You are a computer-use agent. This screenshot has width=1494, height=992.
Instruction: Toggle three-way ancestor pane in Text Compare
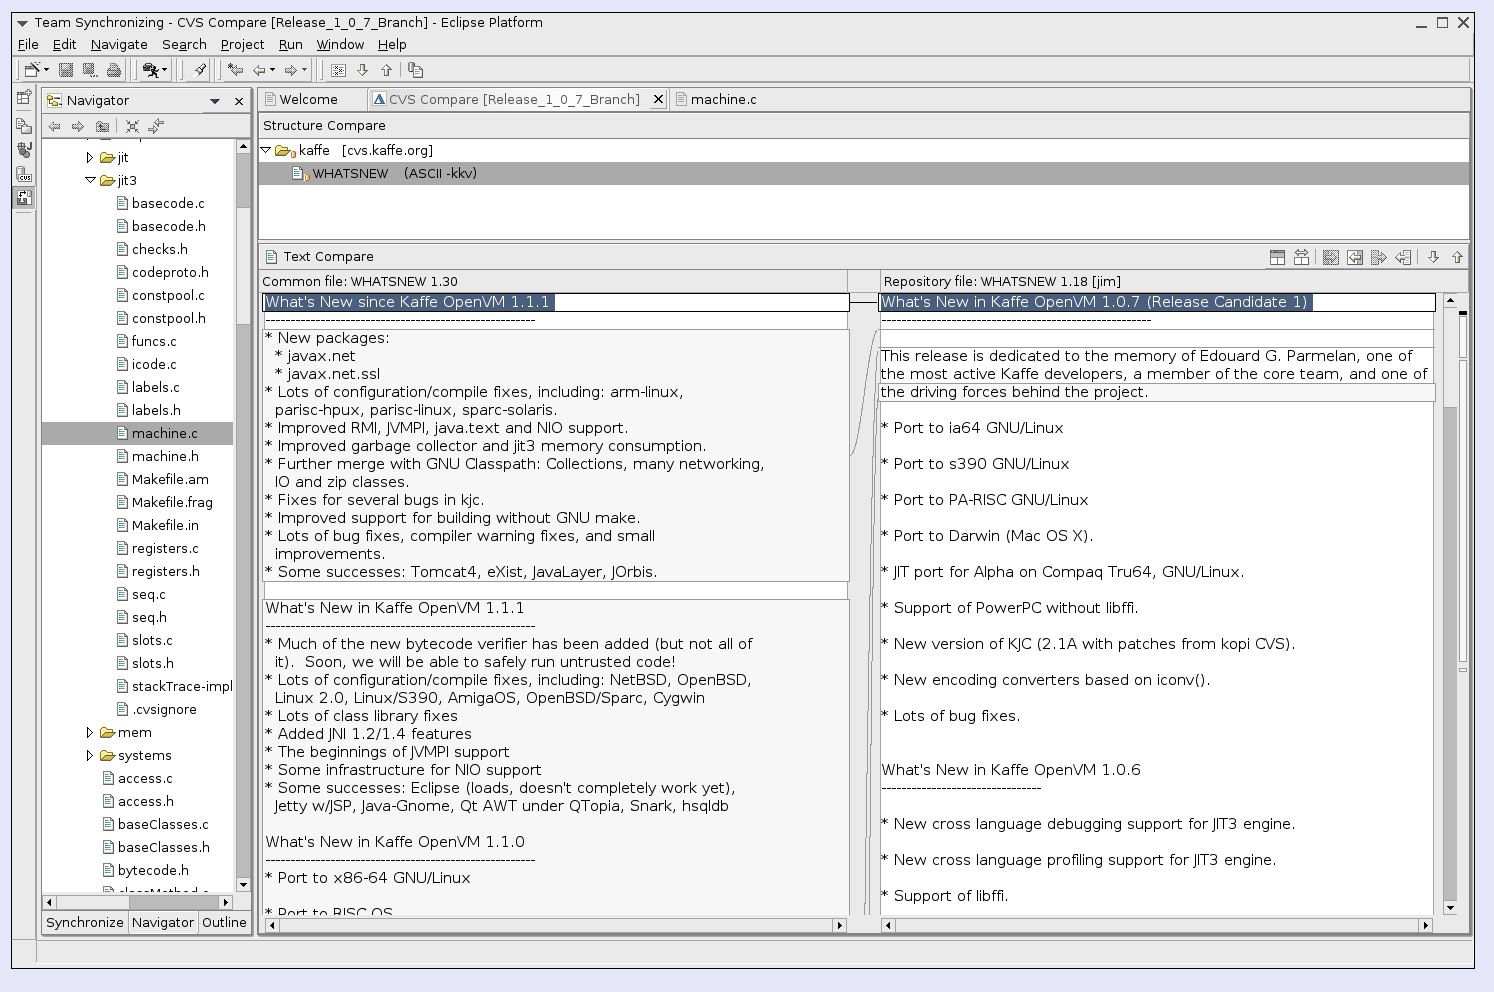point(1277,257)
